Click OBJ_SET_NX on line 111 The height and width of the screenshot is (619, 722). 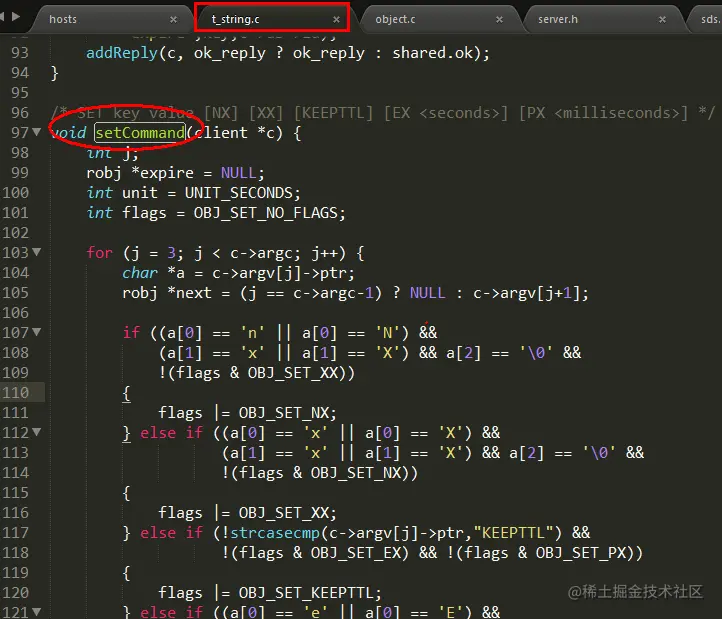click(284, 413)
